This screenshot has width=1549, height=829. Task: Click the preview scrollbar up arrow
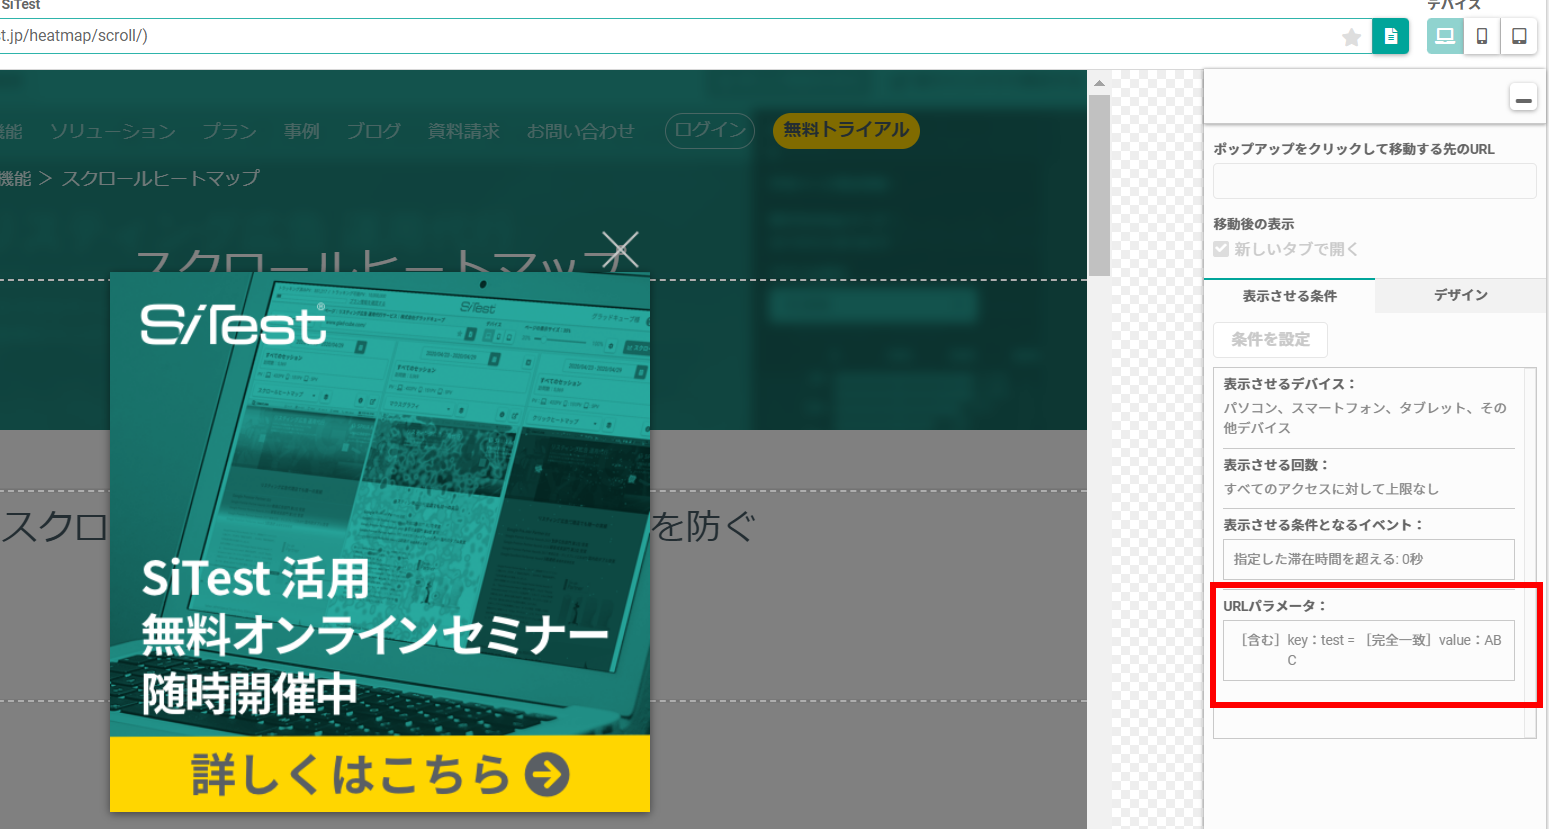pos(1099,83)
